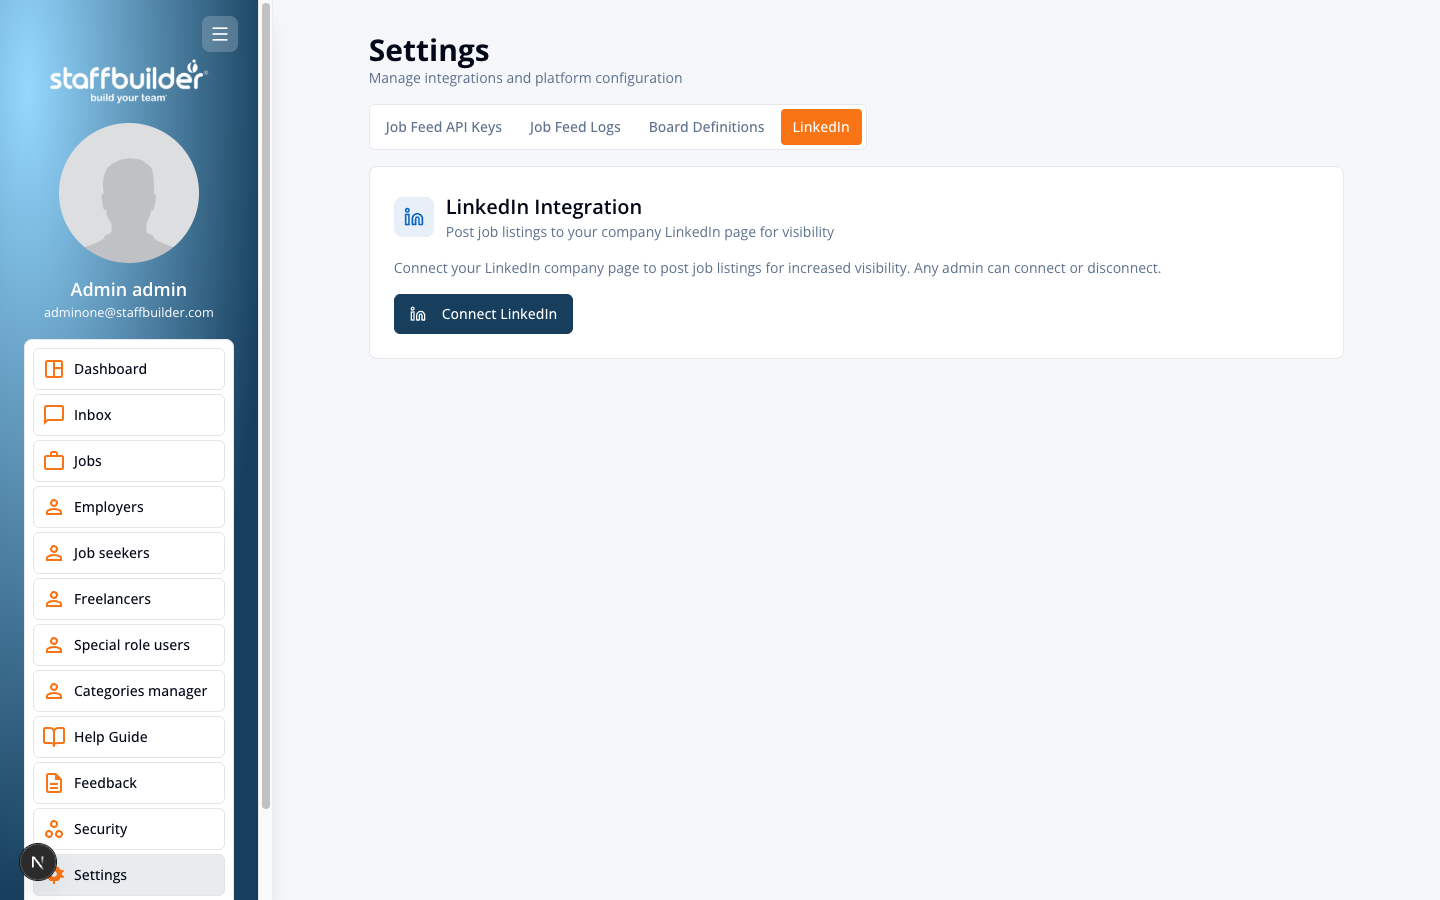1440x900 pixels.
Task: Click the Help Guide book icon
Action: pos(54,737)
